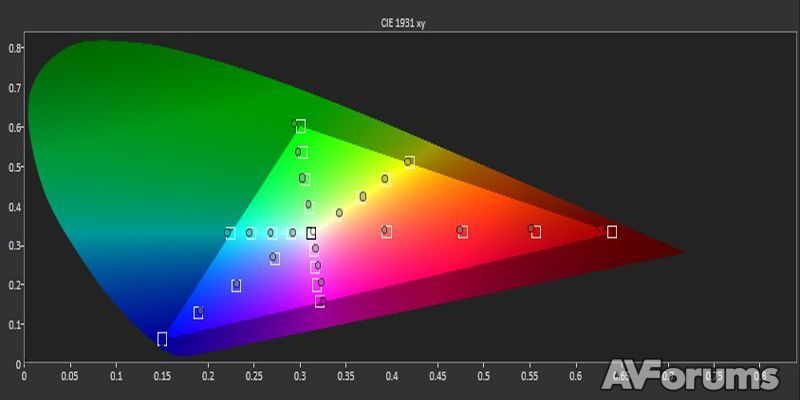
Task: Select the 100% saturated blue target square
Action: point(162,339)
